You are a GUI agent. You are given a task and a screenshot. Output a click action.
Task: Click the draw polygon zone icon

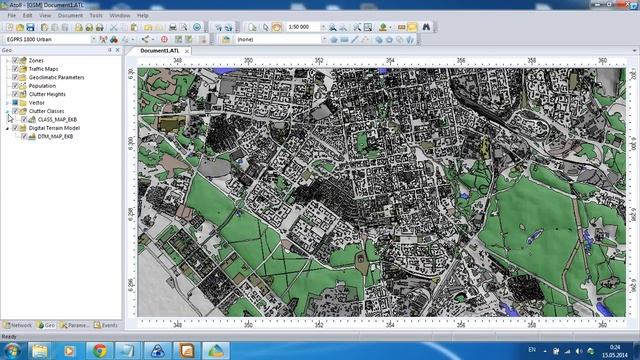334,40
